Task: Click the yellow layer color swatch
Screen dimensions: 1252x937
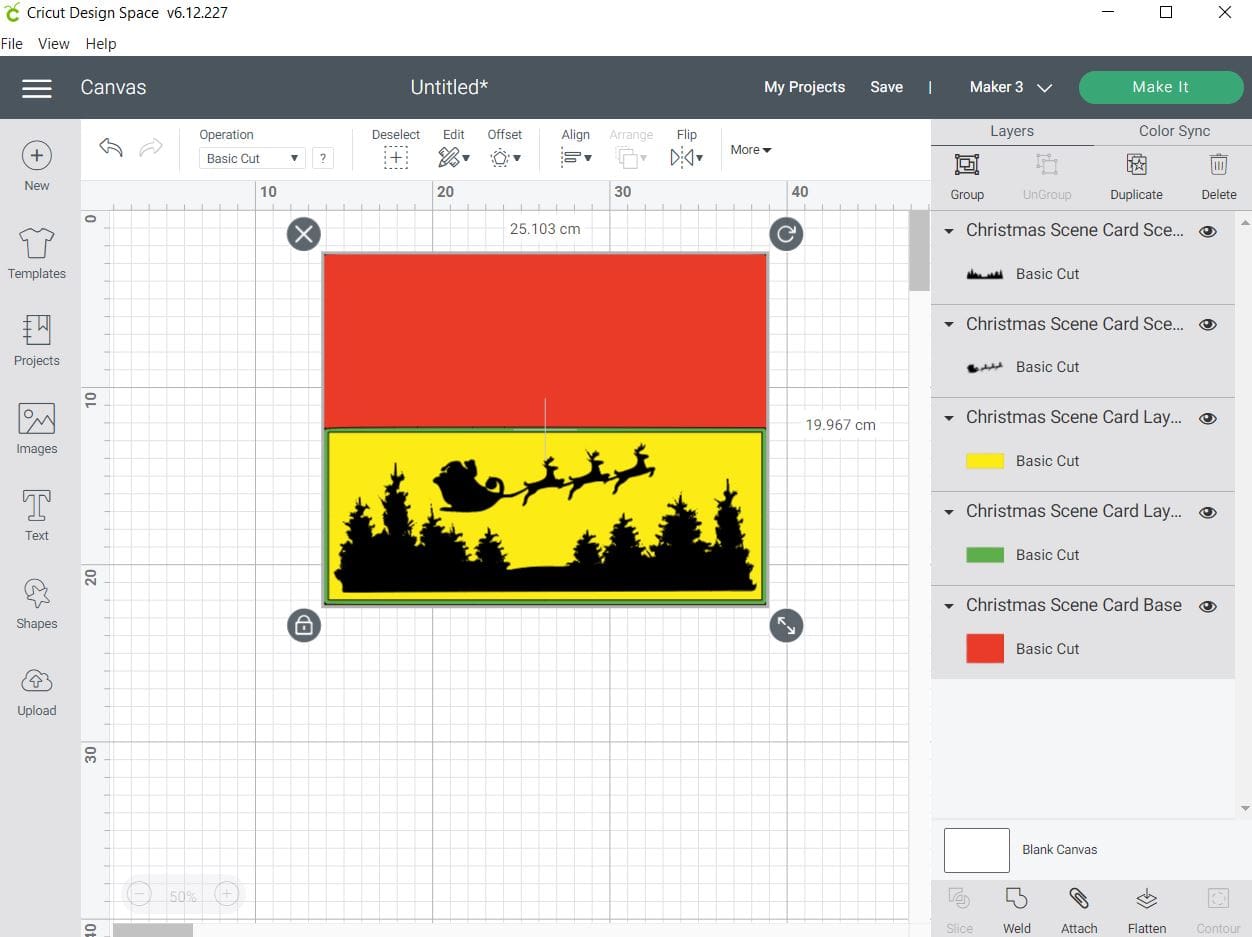Action: pos(985,461)
